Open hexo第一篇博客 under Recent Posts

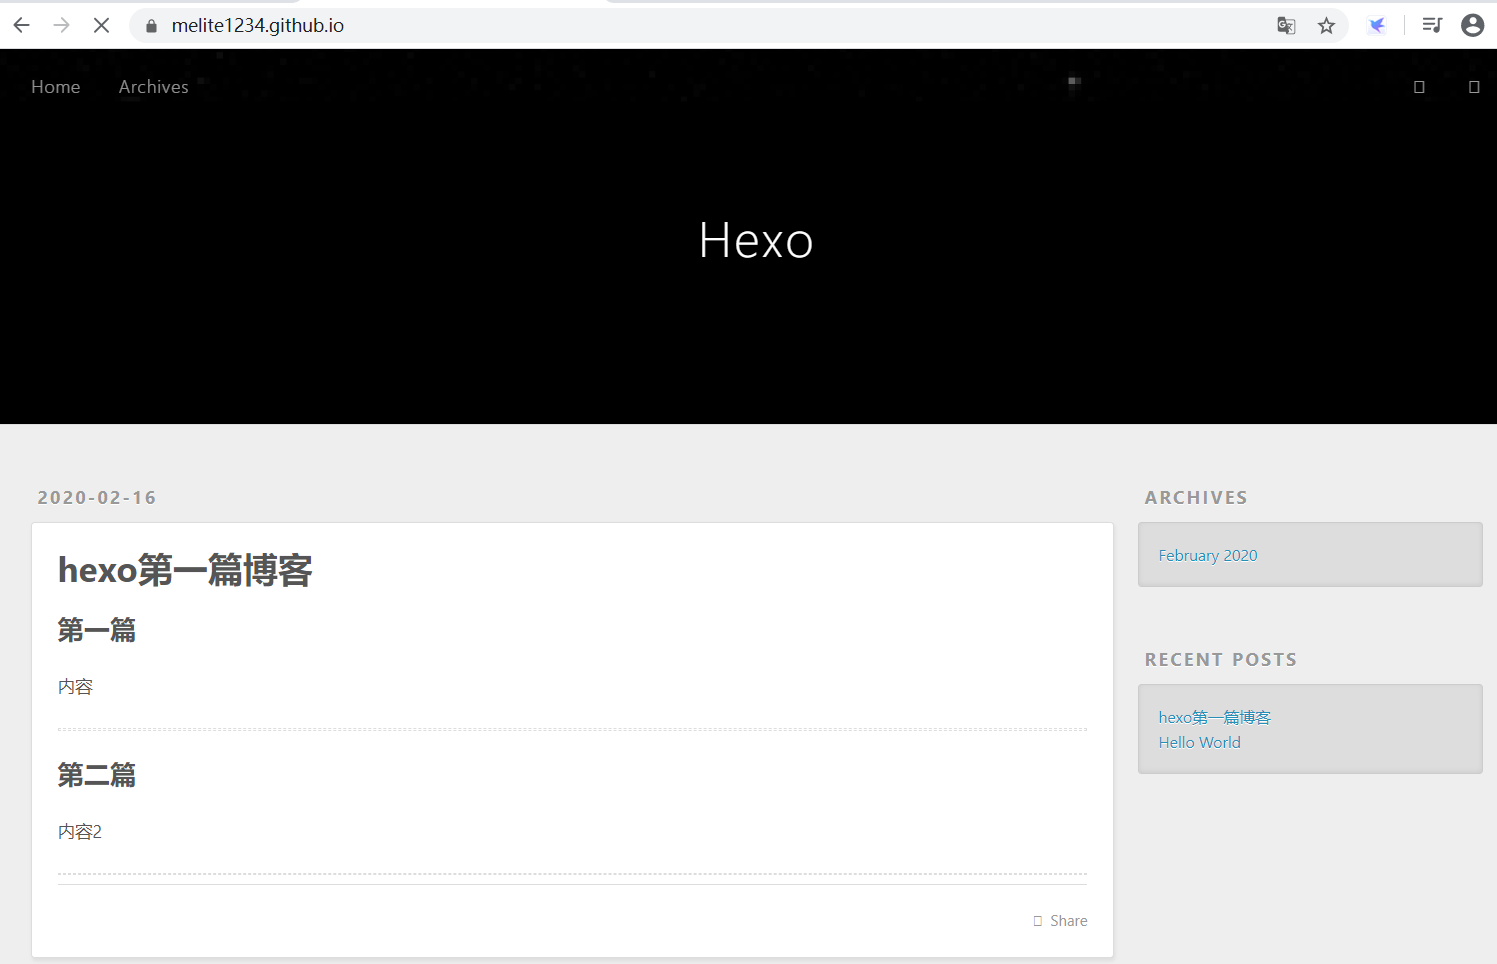[x=1215, y=717]
